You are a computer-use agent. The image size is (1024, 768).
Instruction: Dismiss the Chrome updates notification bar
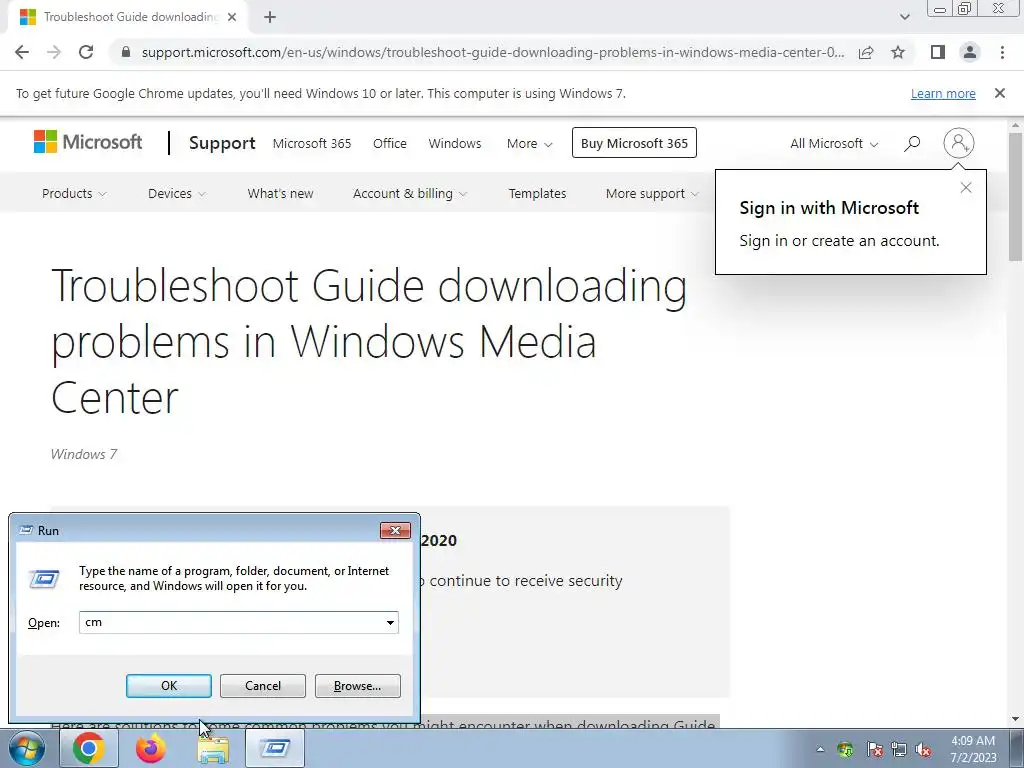coord(999,93)
